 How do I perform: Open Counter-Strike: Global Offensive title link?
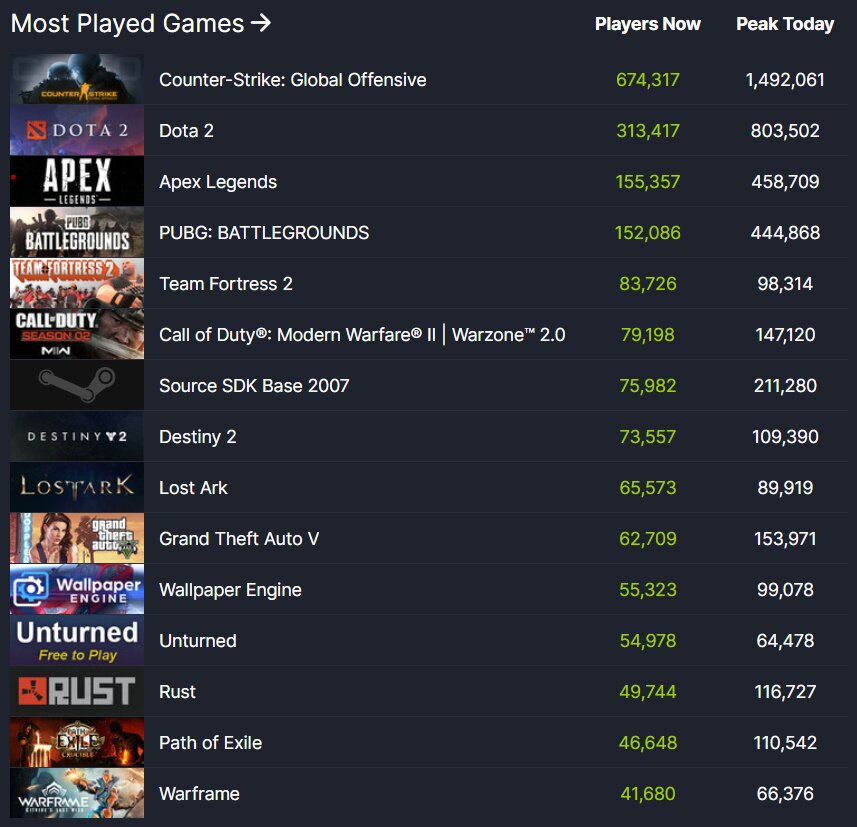[292, 80]
